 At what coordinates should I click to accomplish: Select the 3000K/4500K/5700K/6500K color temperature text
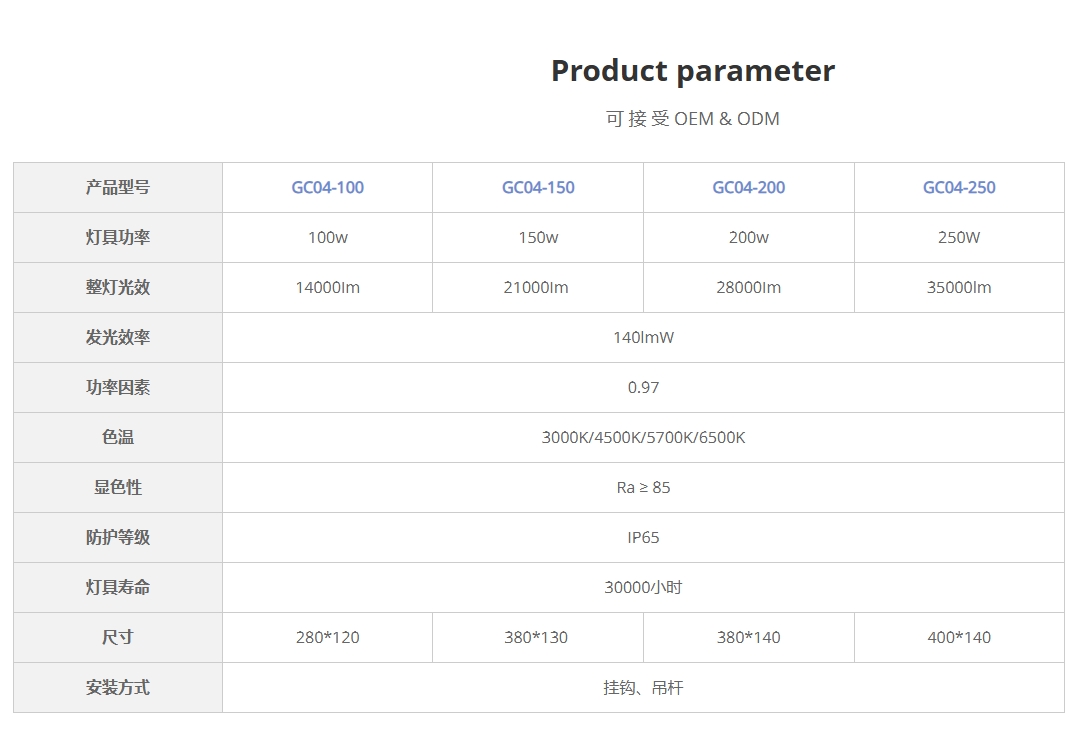point(643,437)
